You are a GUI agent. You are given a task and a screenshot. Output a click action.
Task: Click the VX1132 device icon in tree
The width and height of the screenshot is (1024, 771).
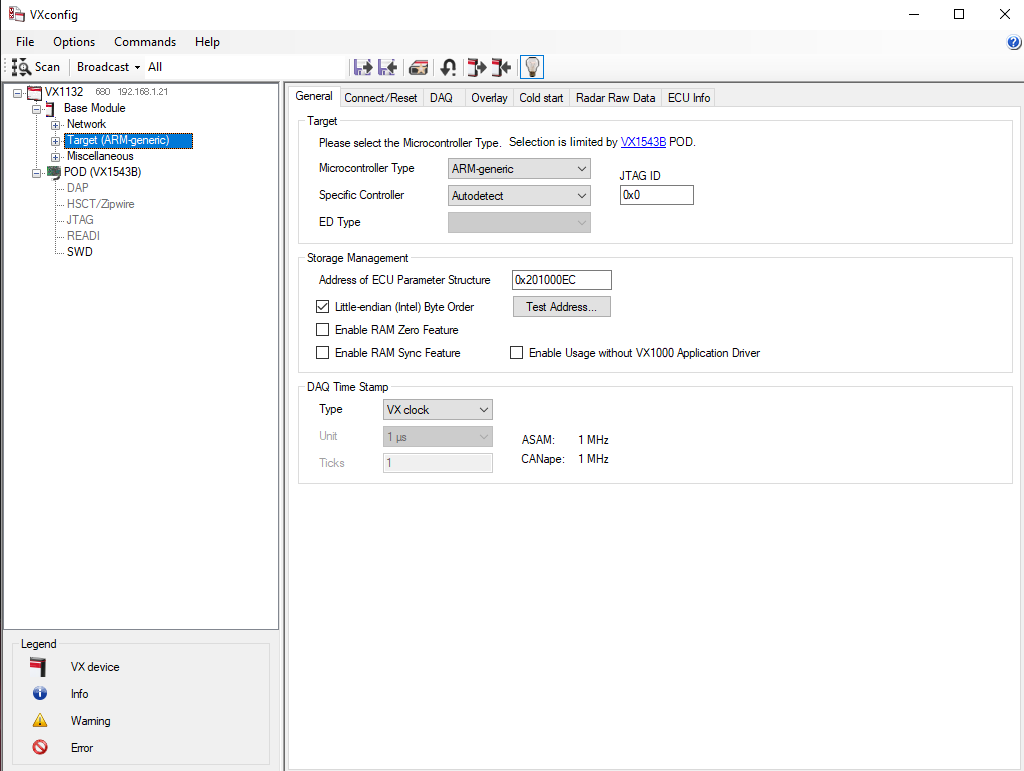tap(35, 92)
